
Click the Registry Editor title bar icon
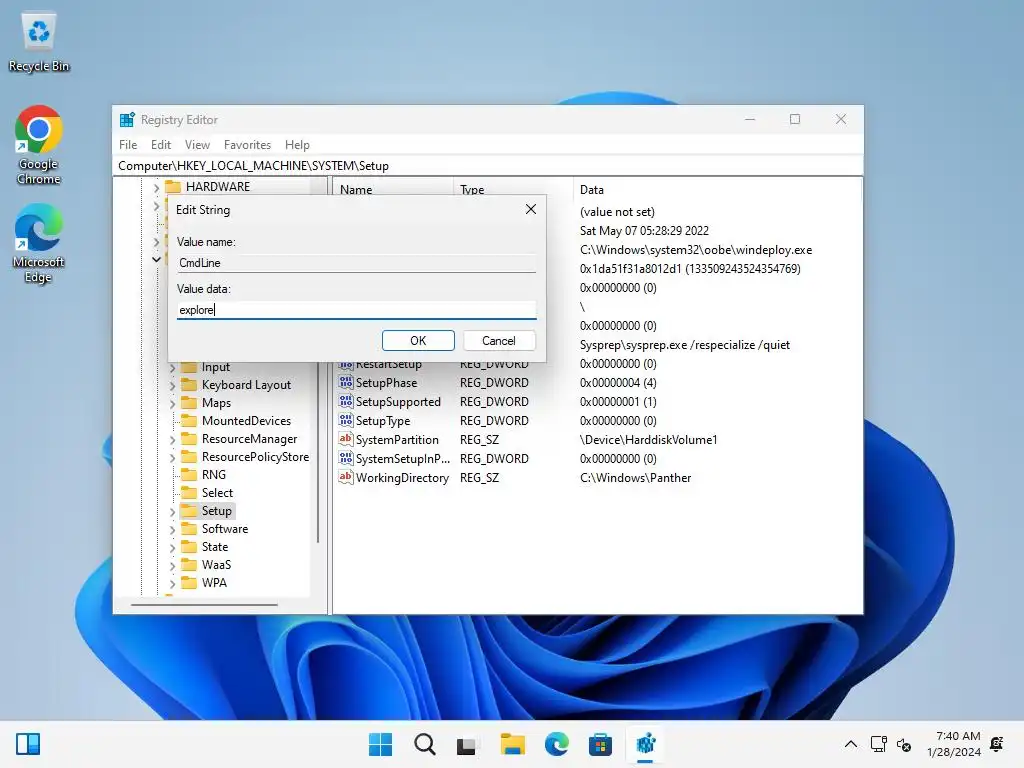coord(127,120)
